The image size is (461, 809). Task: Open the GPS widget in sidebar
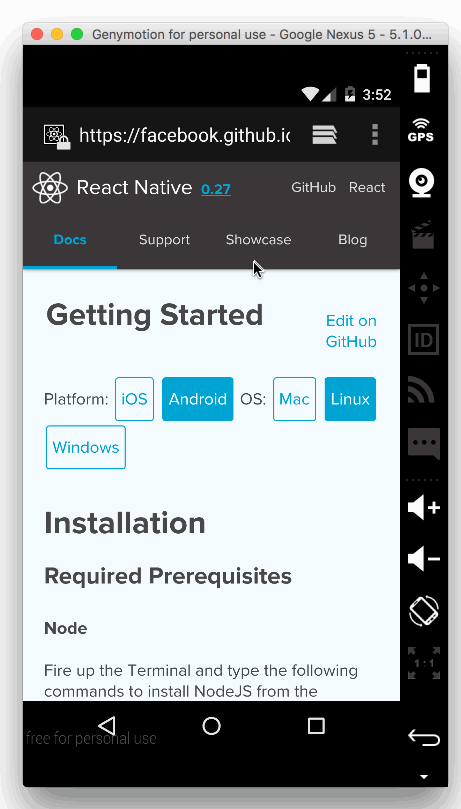coord(421,131)
